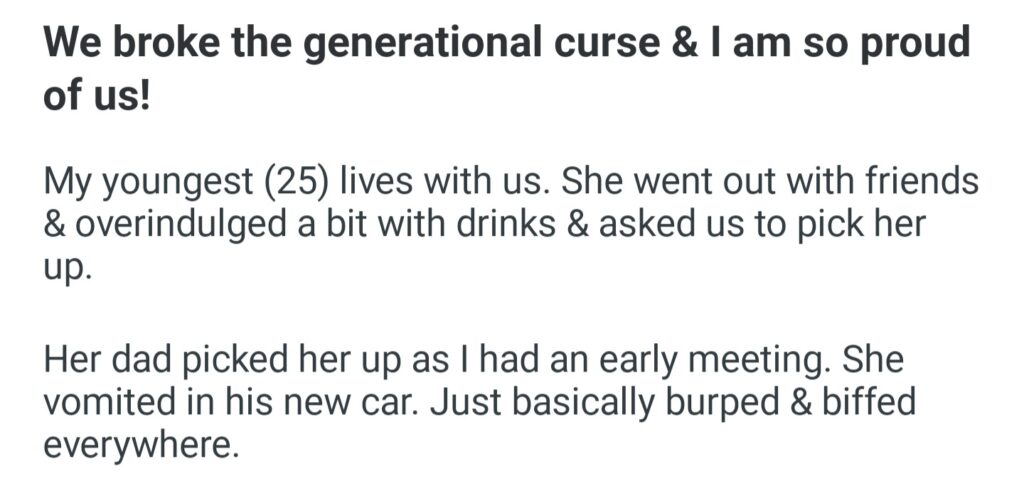
Task: Click the word "proud" in the title
Action: tap(915, 45)
